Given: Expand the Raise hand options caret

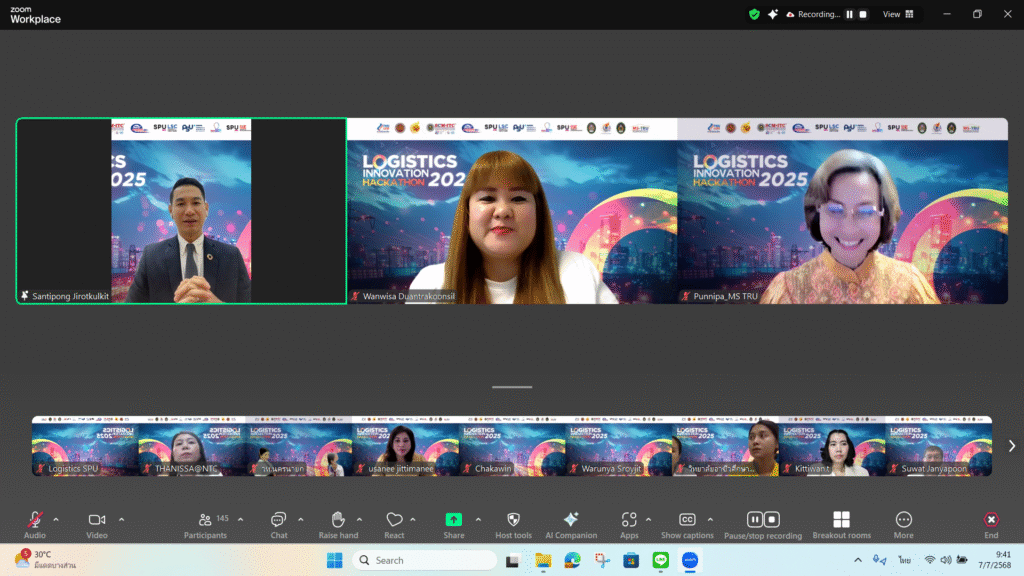Looking at the screenshot, I should point(359,520).
